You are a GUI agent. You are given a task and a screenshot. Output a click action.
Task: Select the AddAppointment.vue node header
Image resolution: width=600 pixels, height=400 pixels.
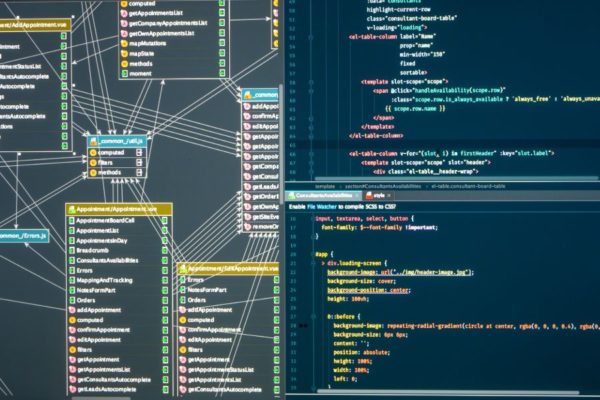[x=35, y=25]
